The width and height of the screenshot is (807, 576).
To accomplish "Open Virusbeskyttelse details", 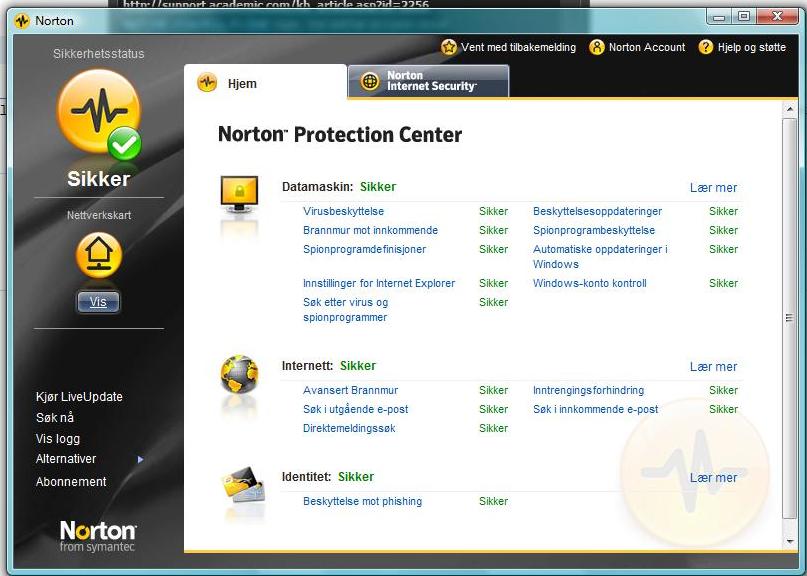I will (343, 211).
